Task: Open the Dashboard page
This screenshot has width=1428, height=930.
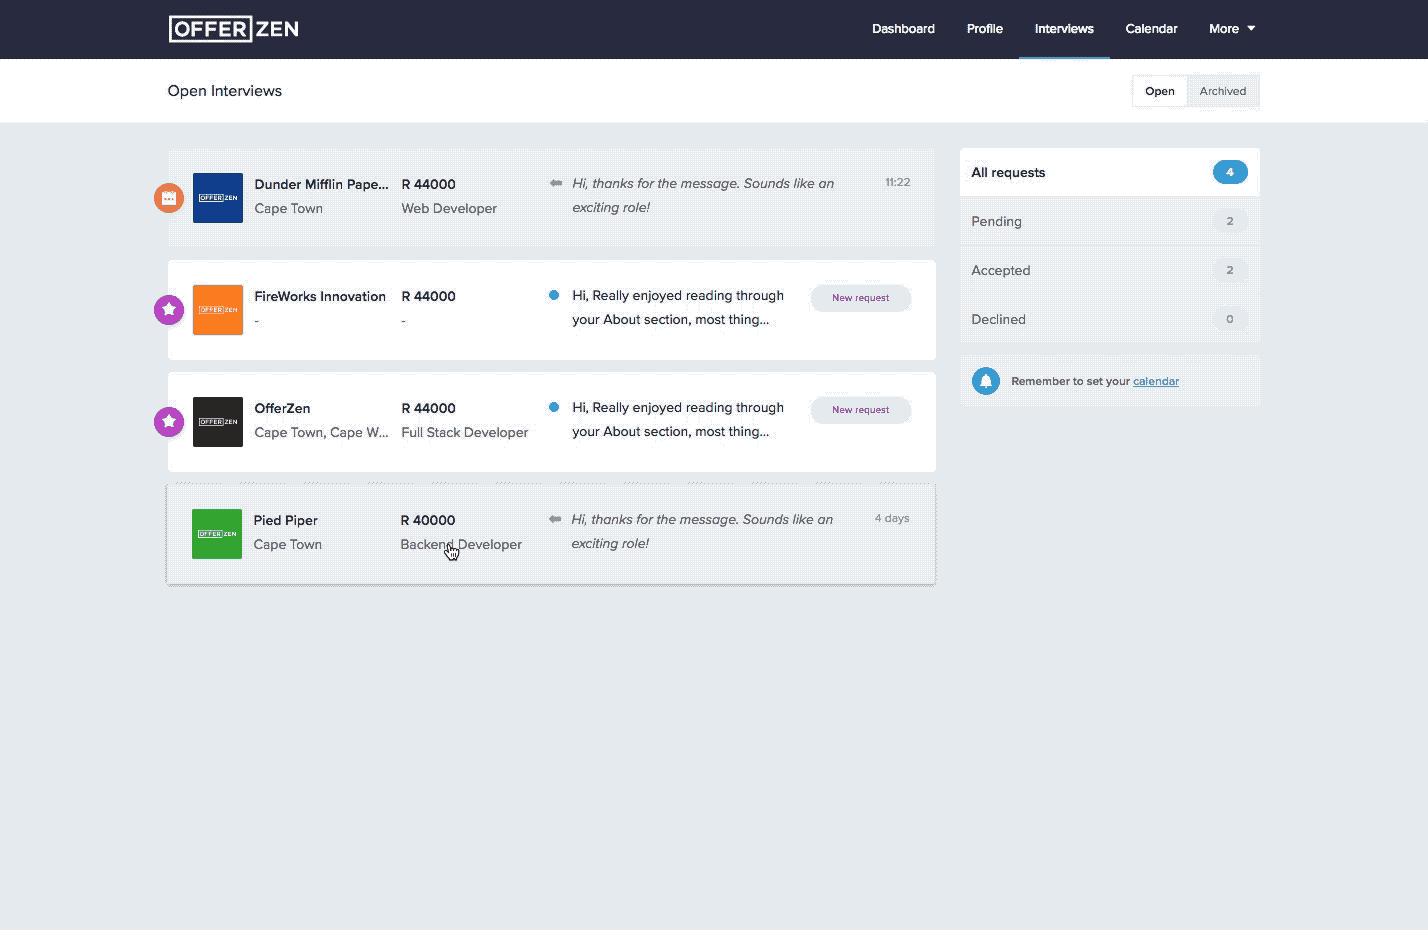Action: 903,29
